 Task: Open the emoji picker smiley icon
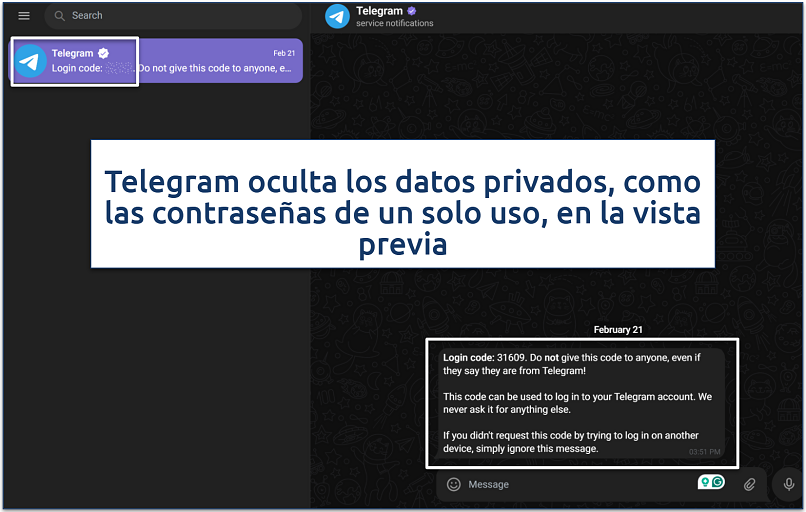453,484
